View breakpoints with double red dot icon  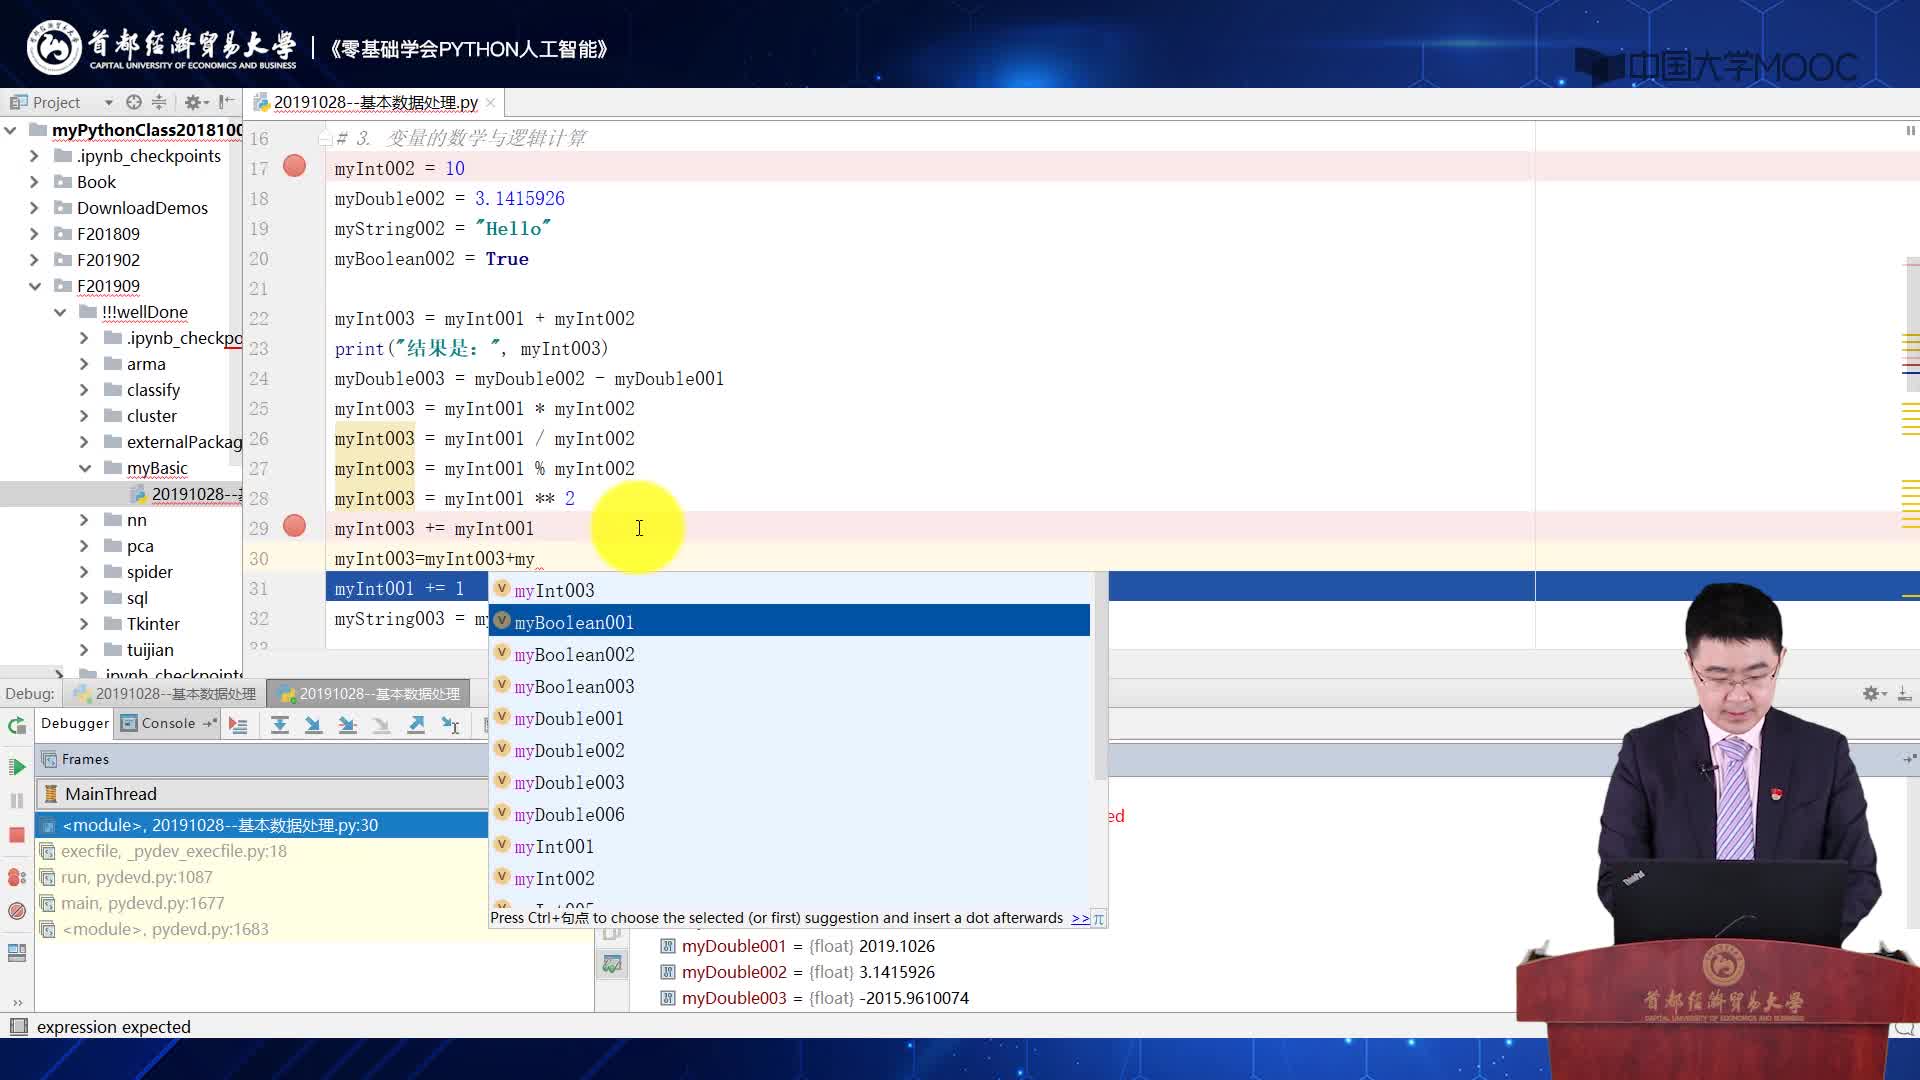[17, 877]
